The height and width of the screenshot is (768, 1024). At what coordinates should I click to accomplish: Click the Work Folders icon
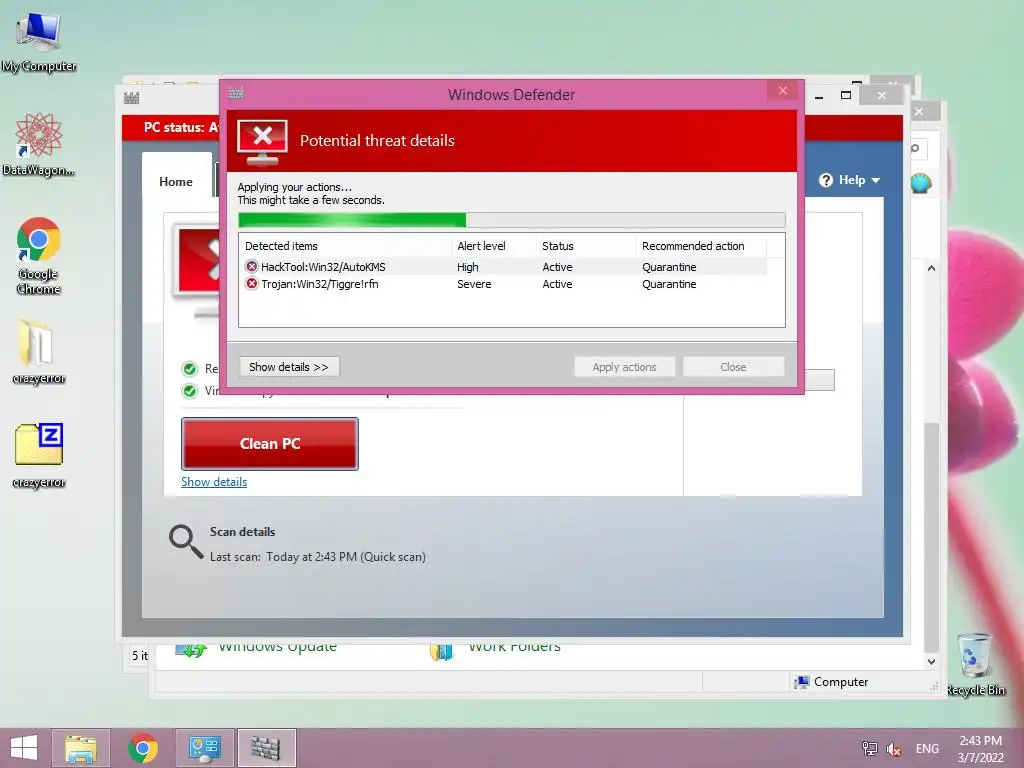[x=442, y=650]
